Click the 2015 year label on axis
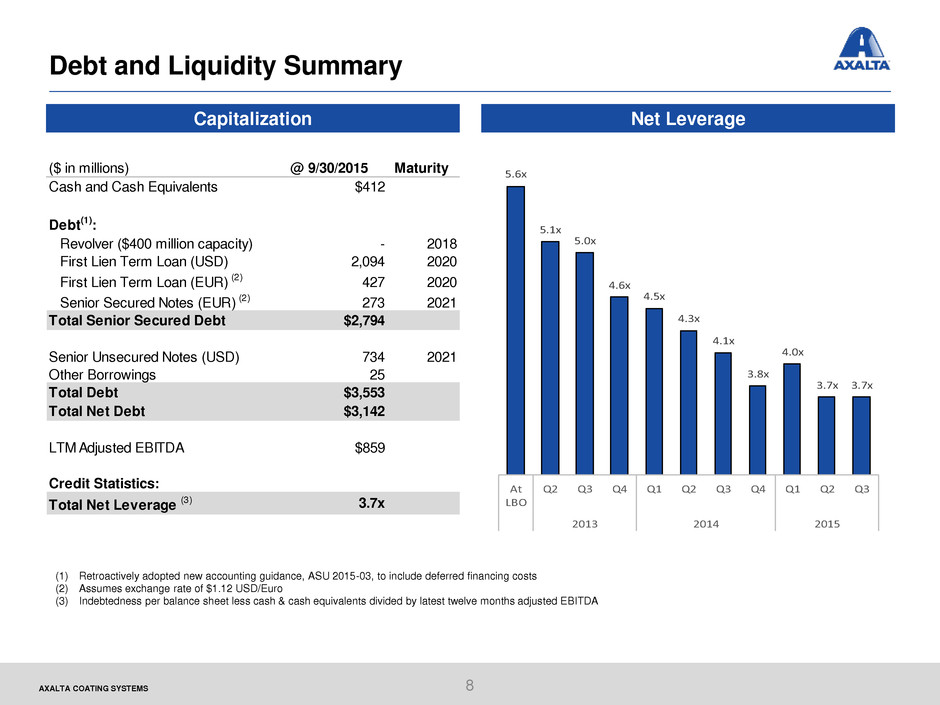The image size is (940, 705). (x=827, y=524)
